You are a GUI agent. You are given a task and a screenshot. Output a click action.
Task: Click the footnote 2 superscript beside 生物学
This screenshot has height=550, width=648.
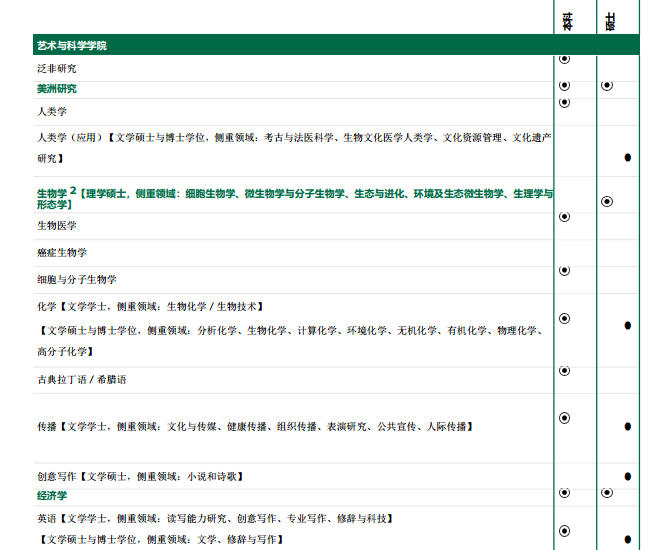[72, 189]
